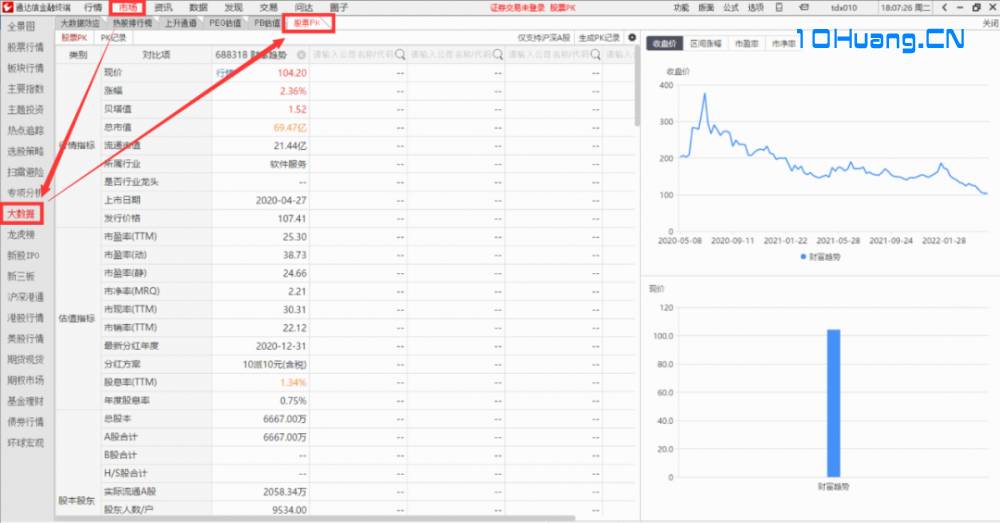Open the PK记录 sub-tab
Image resolution: width=1000 pixels, height=523 pixels.
pos(114,38)
